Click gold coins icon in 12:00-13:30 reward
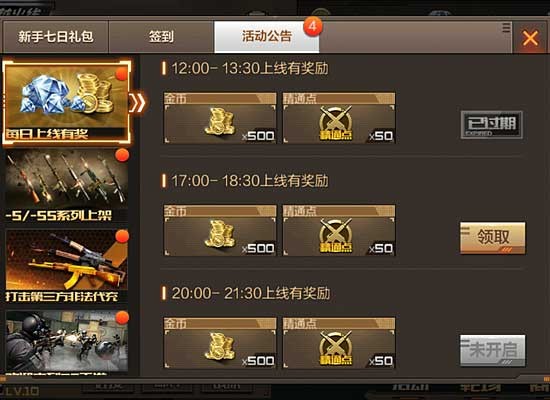This screenshot has width=550, height=400. (x=220, y=121)
